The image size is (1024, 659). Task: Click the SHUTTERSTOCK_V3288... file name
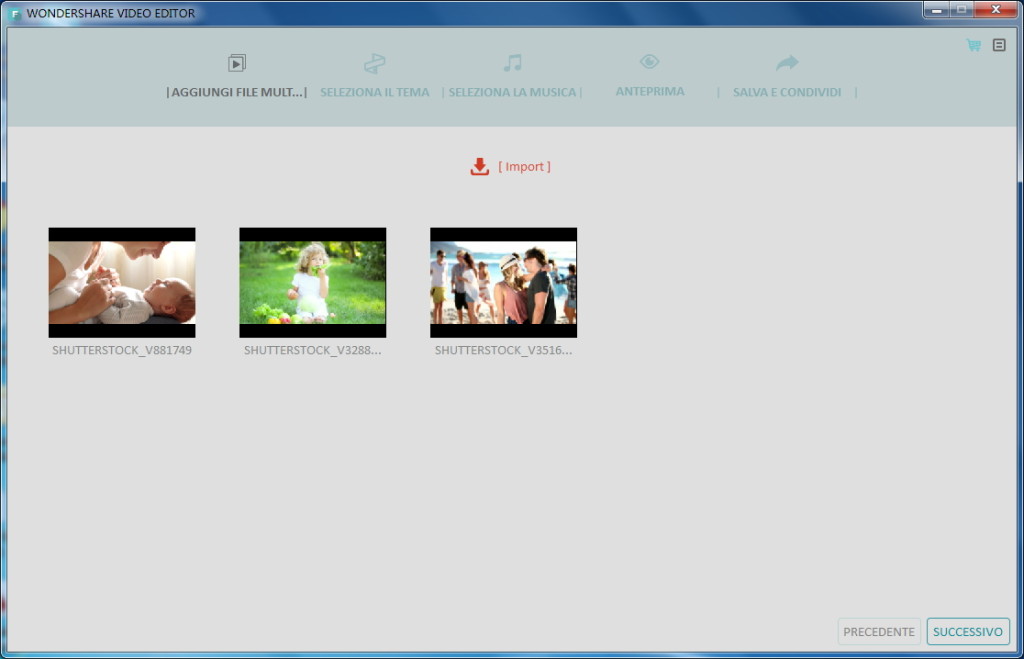pyautogui.click(x=313, y=350)
